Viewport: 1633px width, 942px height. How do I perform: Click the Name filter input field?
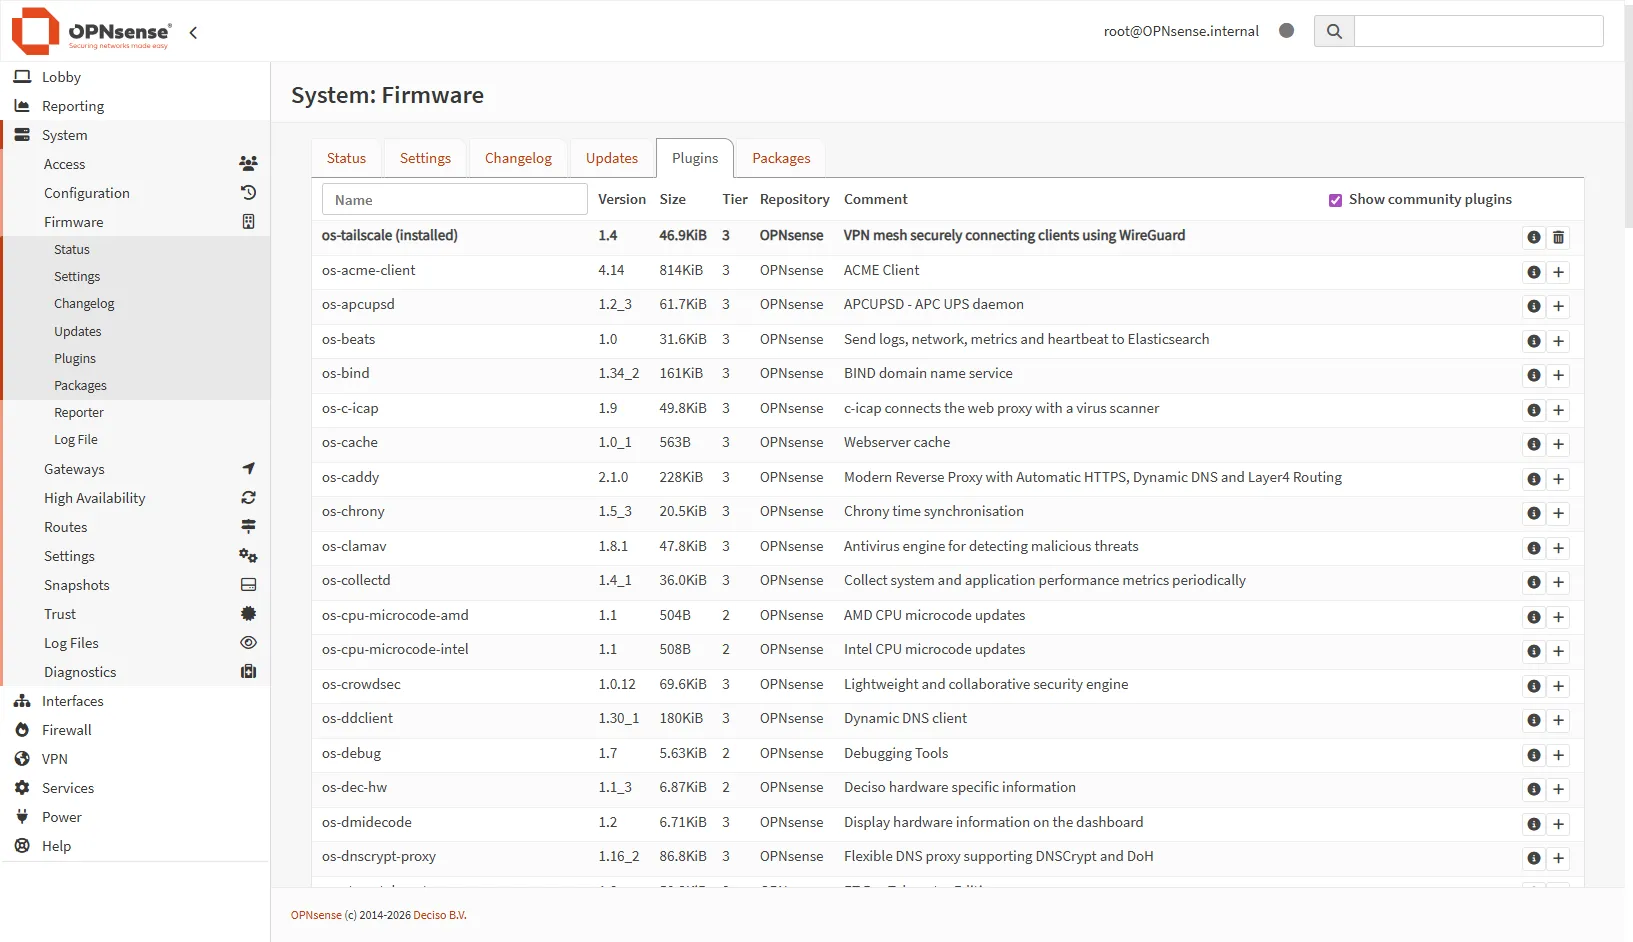tap(453, 199)
